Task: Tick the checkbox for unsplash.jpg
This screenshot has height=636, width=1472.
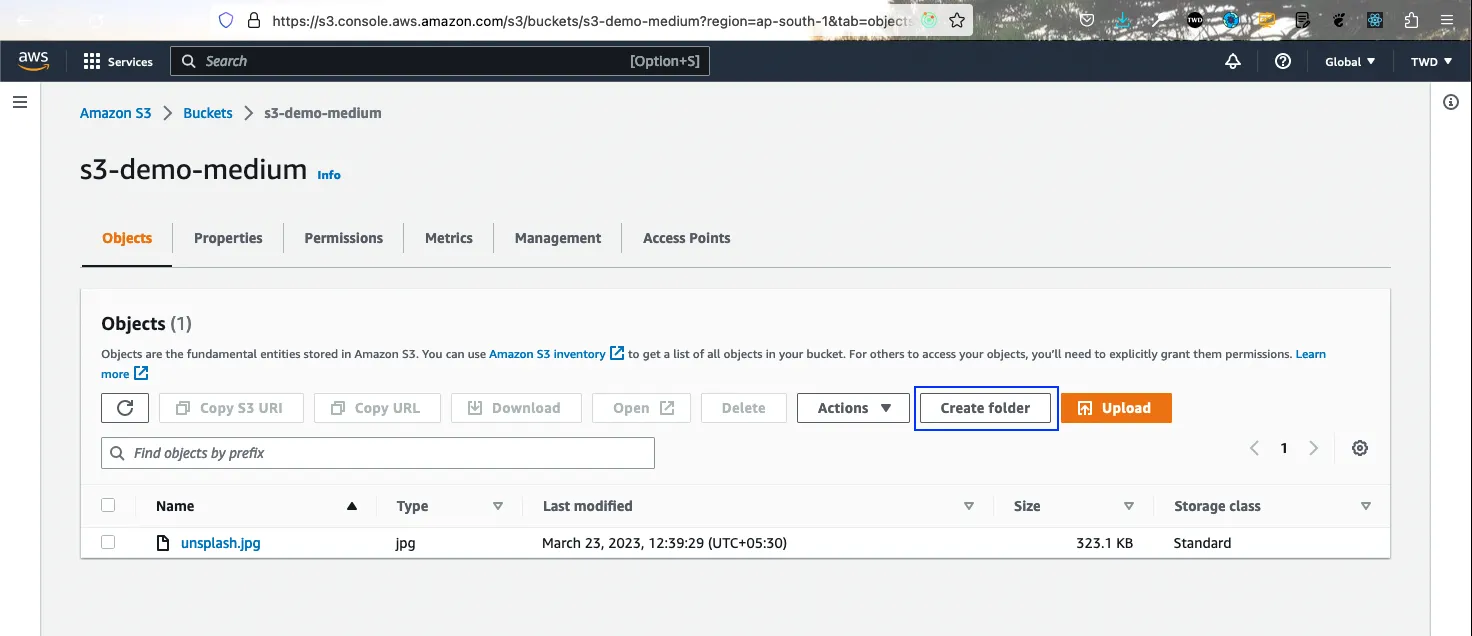Action: click(108, 542)
